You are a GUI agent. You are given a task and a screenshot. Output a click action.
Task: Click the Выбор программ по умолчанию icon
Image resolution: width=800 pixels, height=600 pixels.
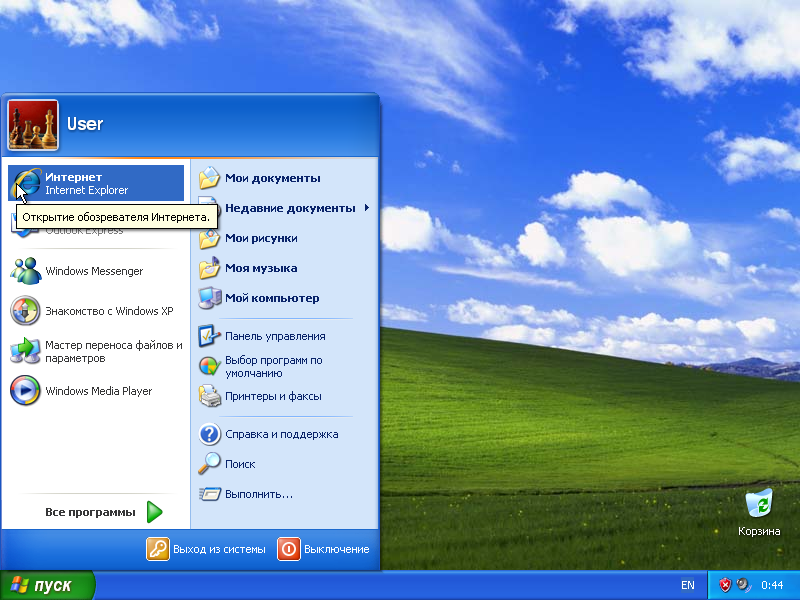coord(209,366)
